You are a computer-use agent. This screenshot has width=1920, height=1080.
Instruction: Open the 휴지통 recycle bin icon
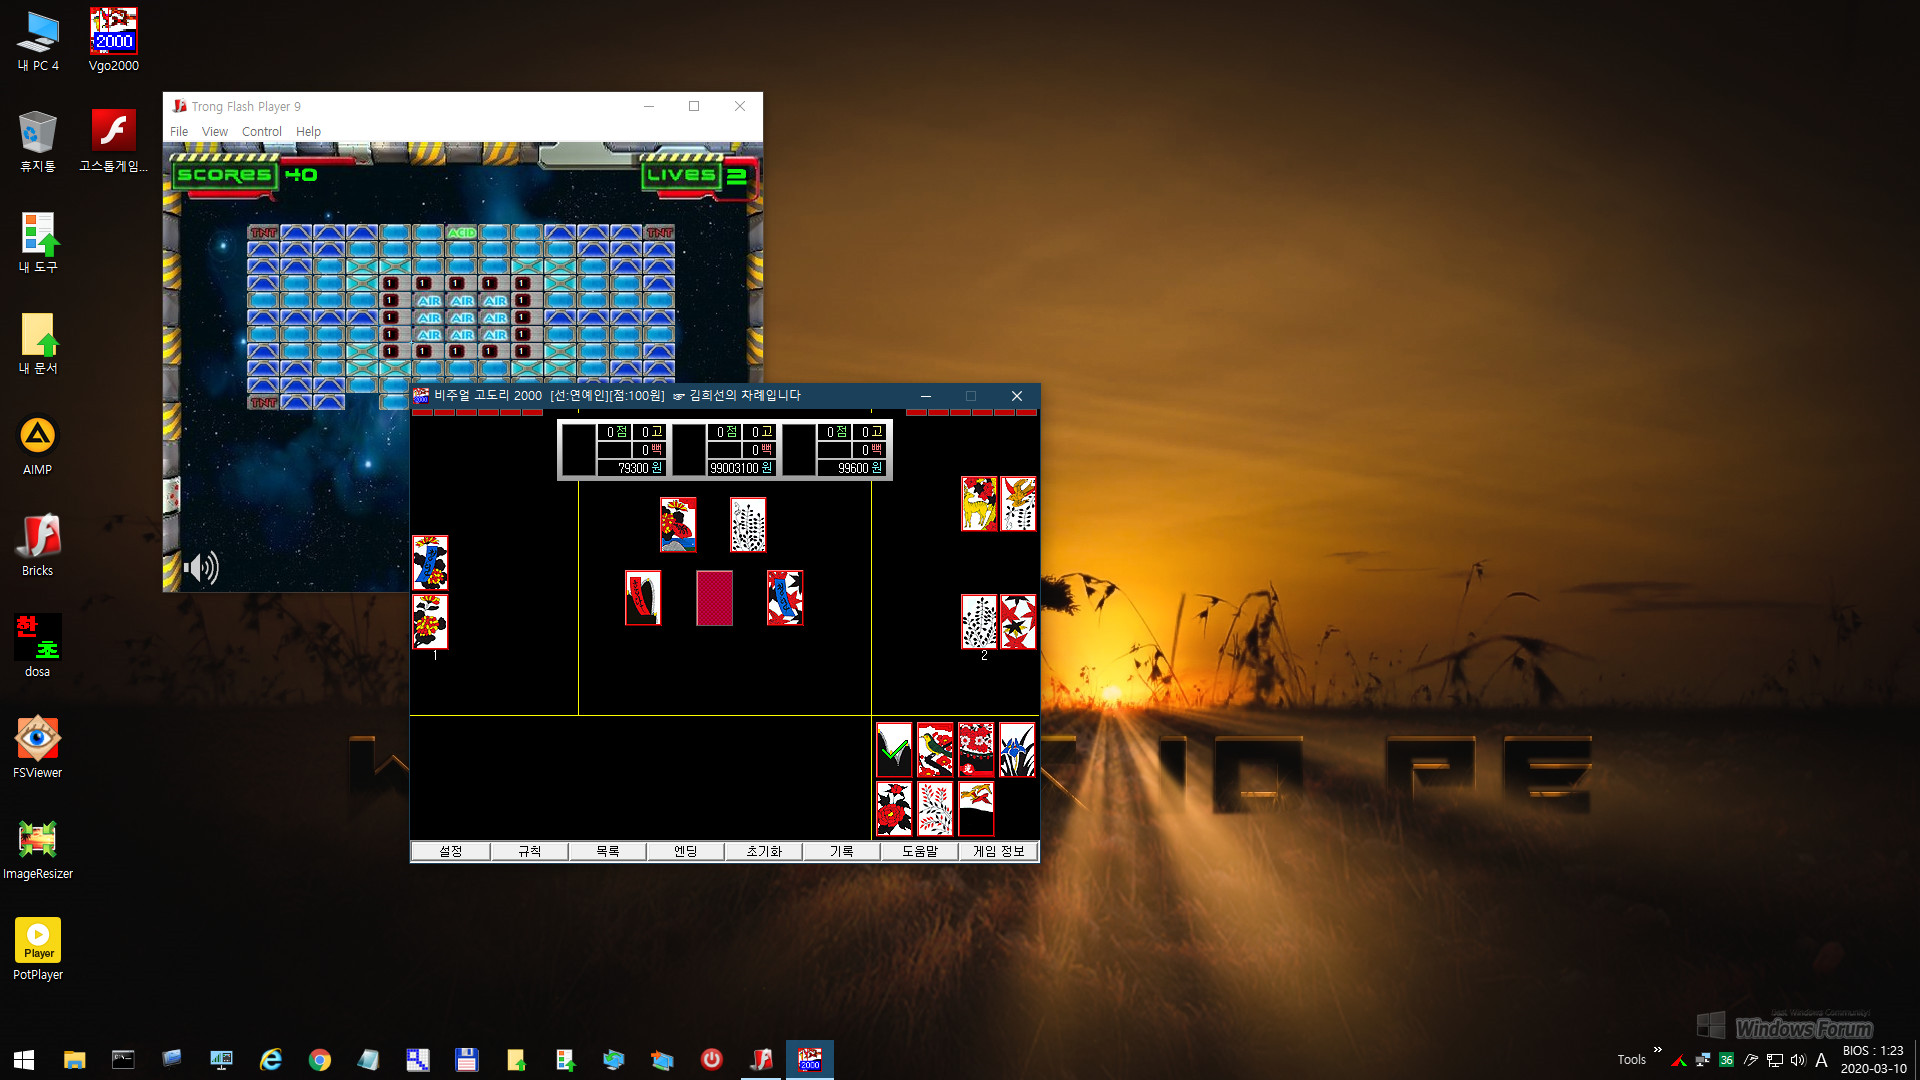click(38, 141)
